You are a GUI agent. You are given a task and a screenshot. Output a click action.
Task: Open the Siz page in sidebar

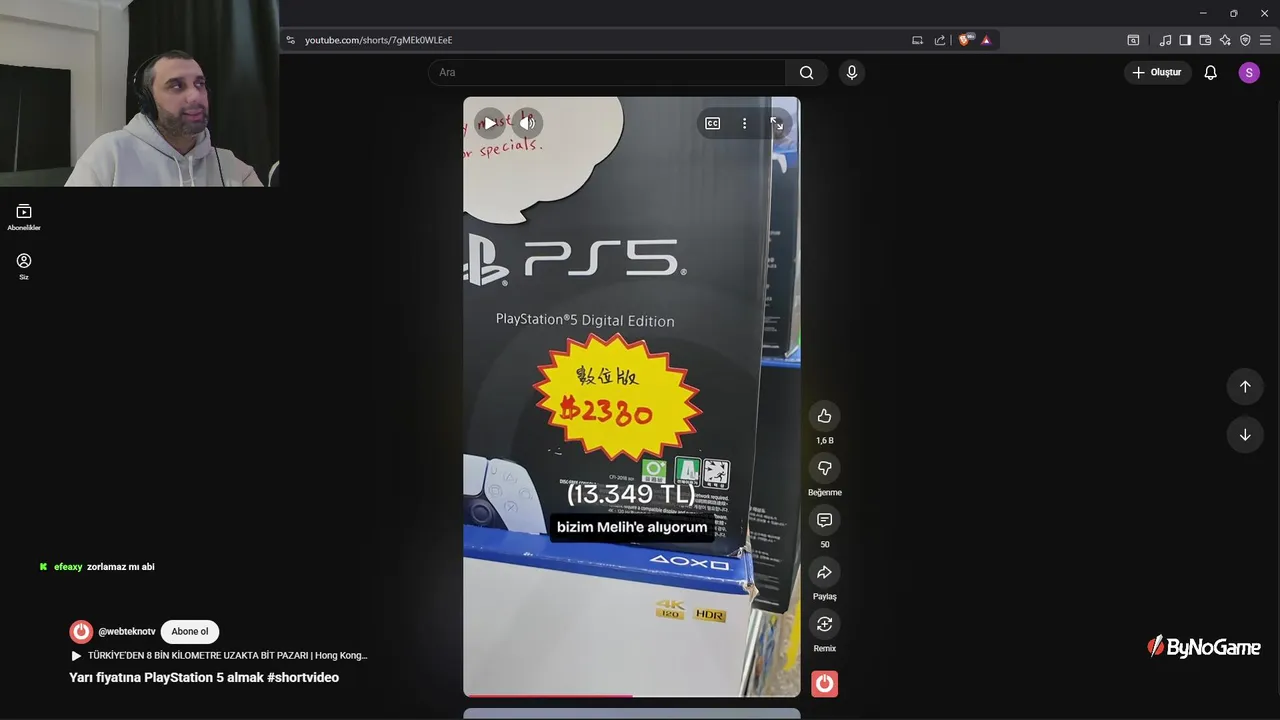(24, 266)
